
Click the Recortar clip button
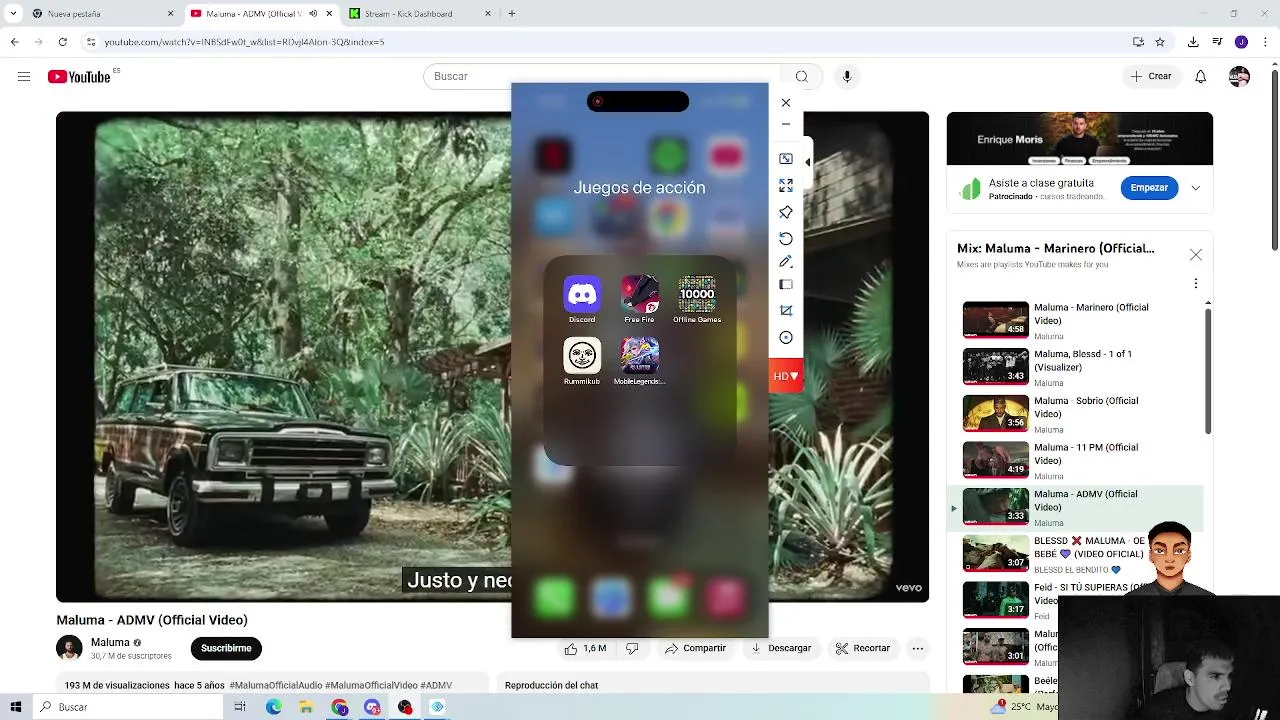coord(863,648)
